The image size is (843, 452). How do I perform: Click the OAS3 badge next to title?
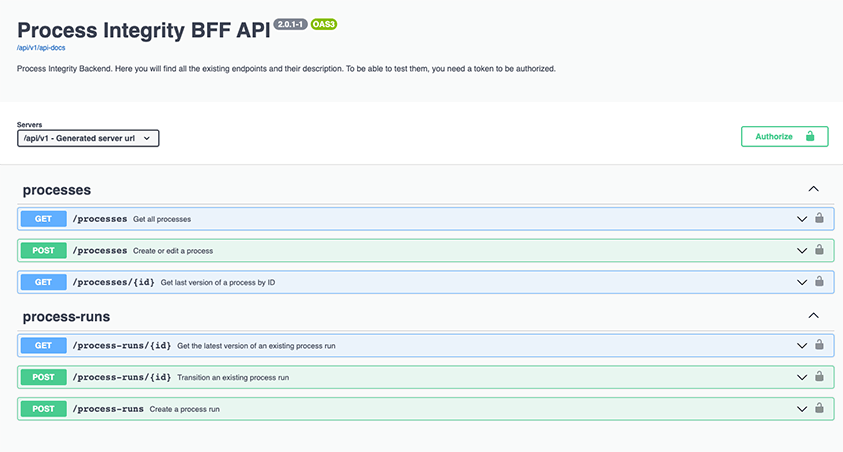tap(324, 24)
